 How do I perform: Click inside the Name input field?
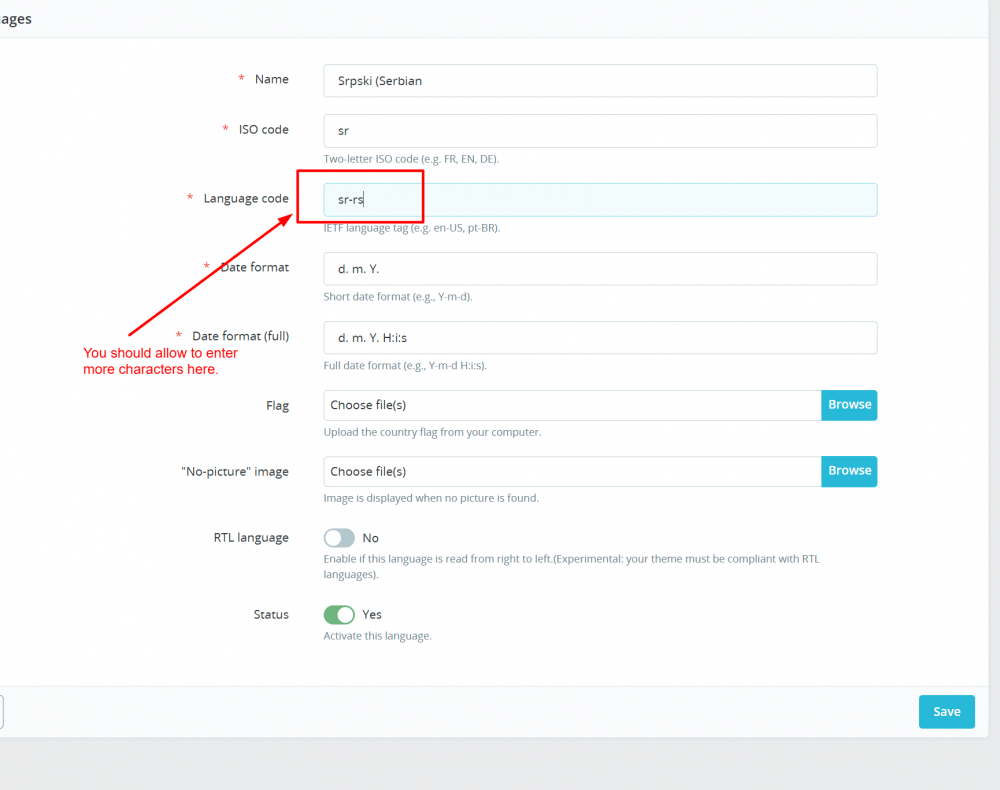tap(600, 80)
